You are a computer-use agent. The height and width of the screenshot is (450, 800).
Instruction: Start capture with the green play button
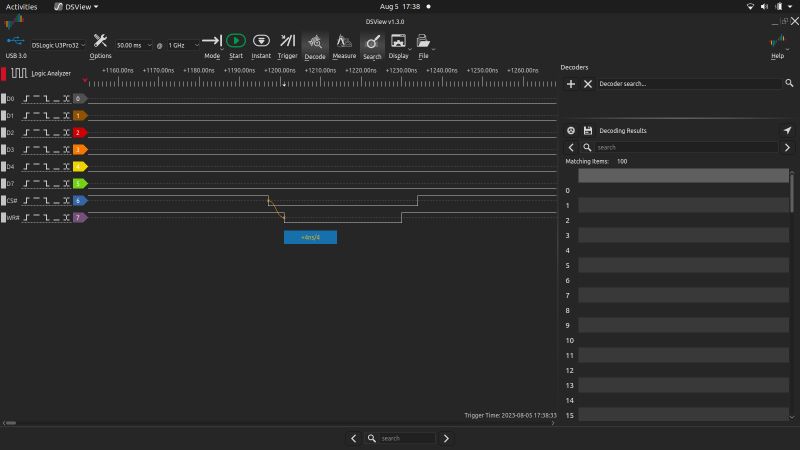pyautogui.click(x=236, y=46)
